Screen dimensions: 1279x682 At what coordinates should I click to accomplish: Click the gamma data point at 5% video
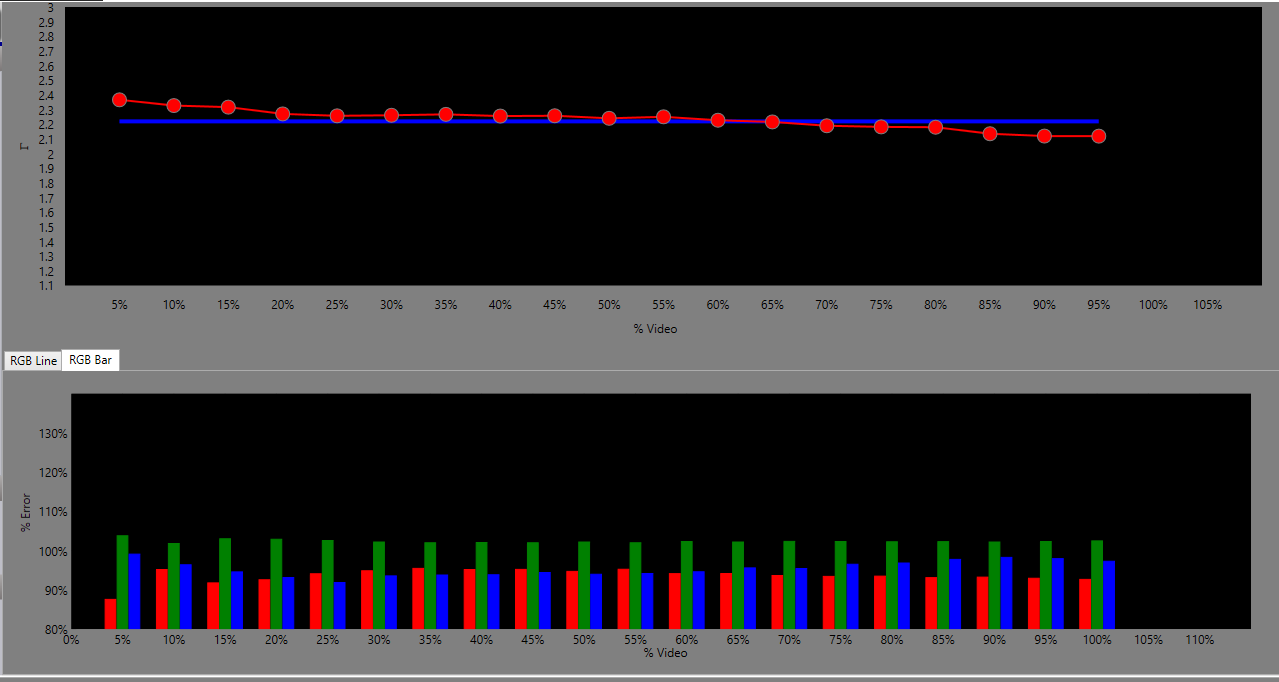119,100
